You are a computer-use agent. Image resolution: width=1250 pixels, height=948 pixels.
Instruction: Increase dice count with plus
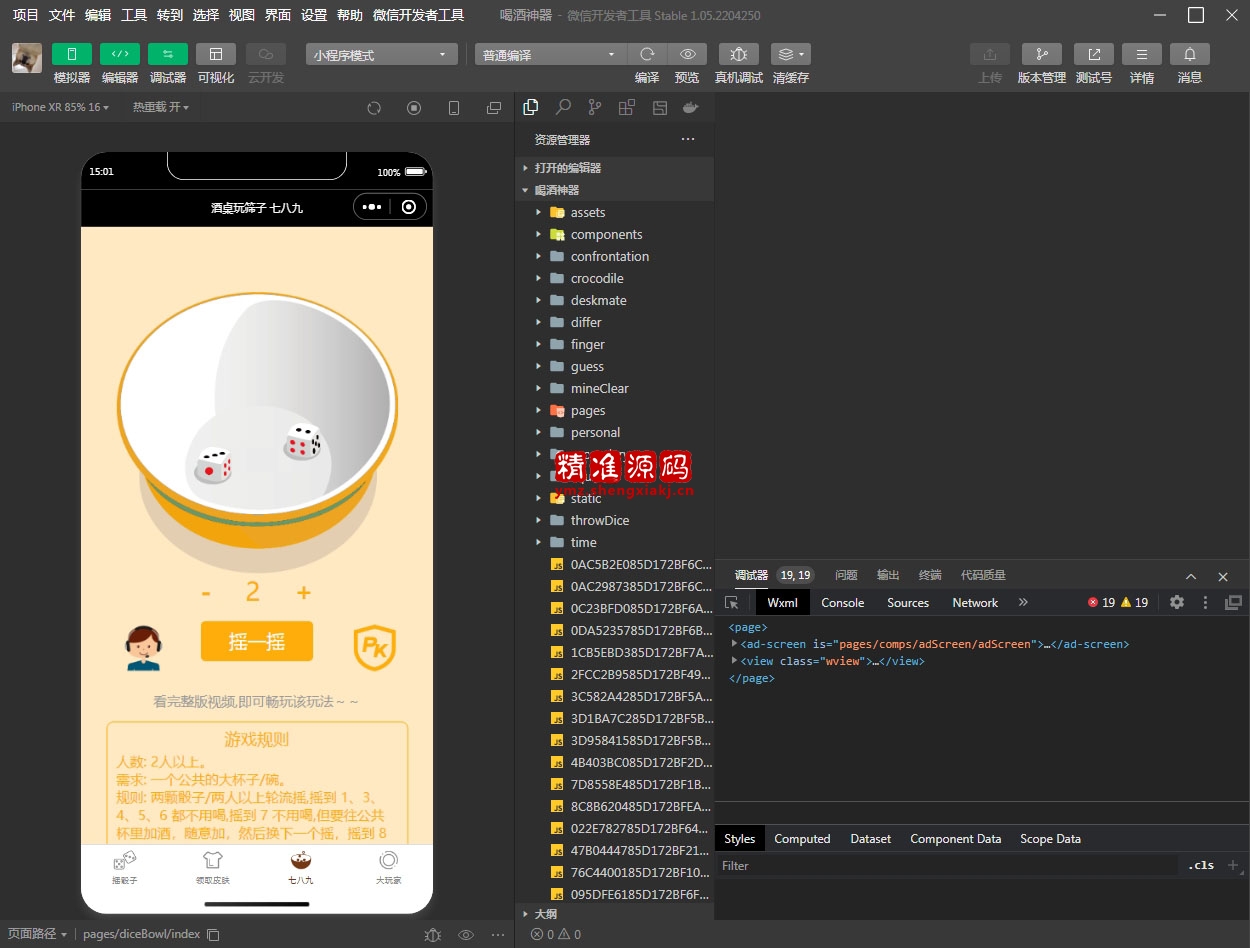tap(304, 593)
